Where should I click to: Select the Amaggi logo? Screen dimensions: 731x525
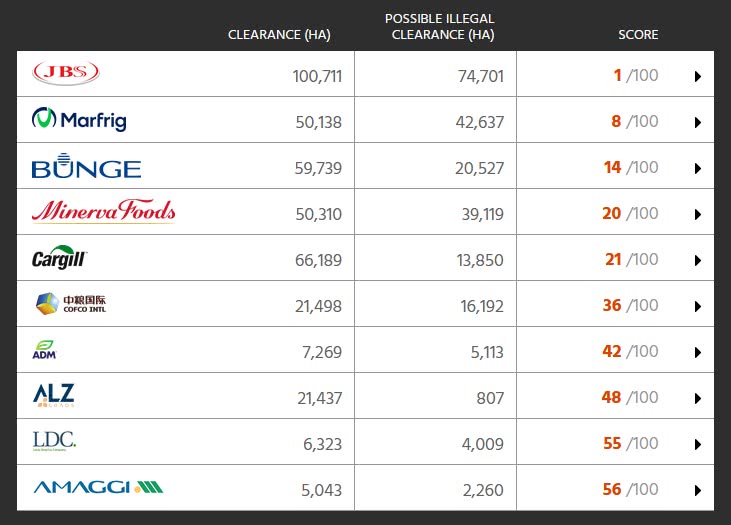coord(98,487)
